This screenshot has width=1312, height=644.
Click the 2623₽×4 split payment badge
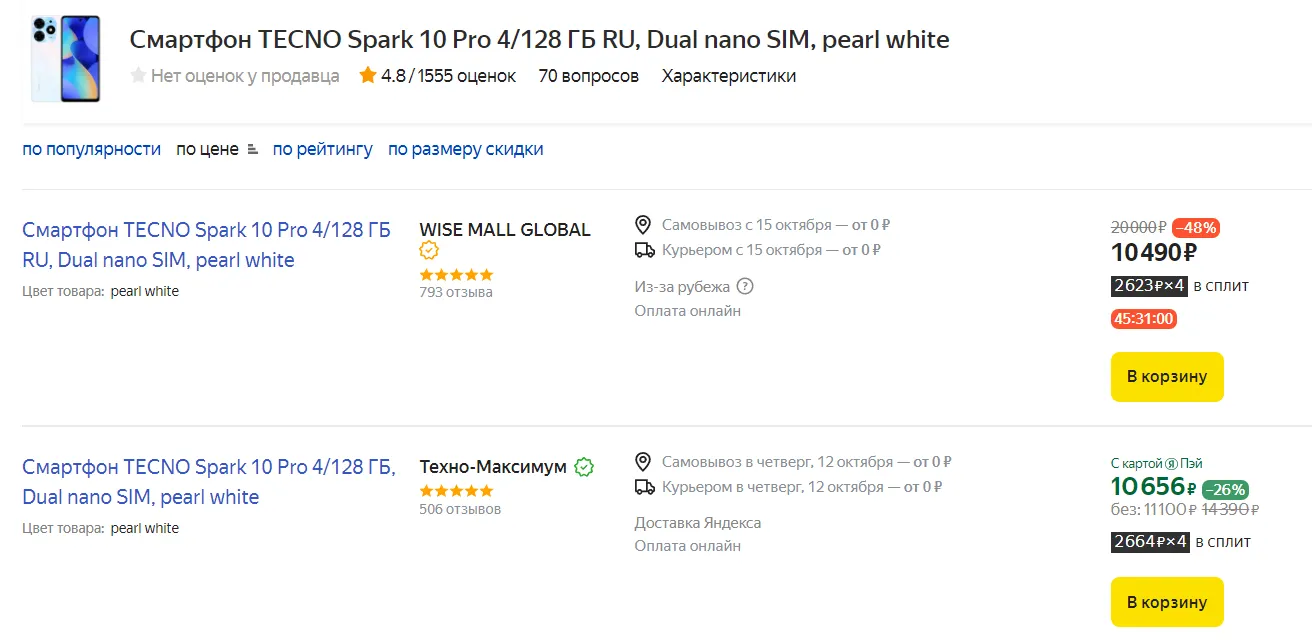pos(1149,285)
